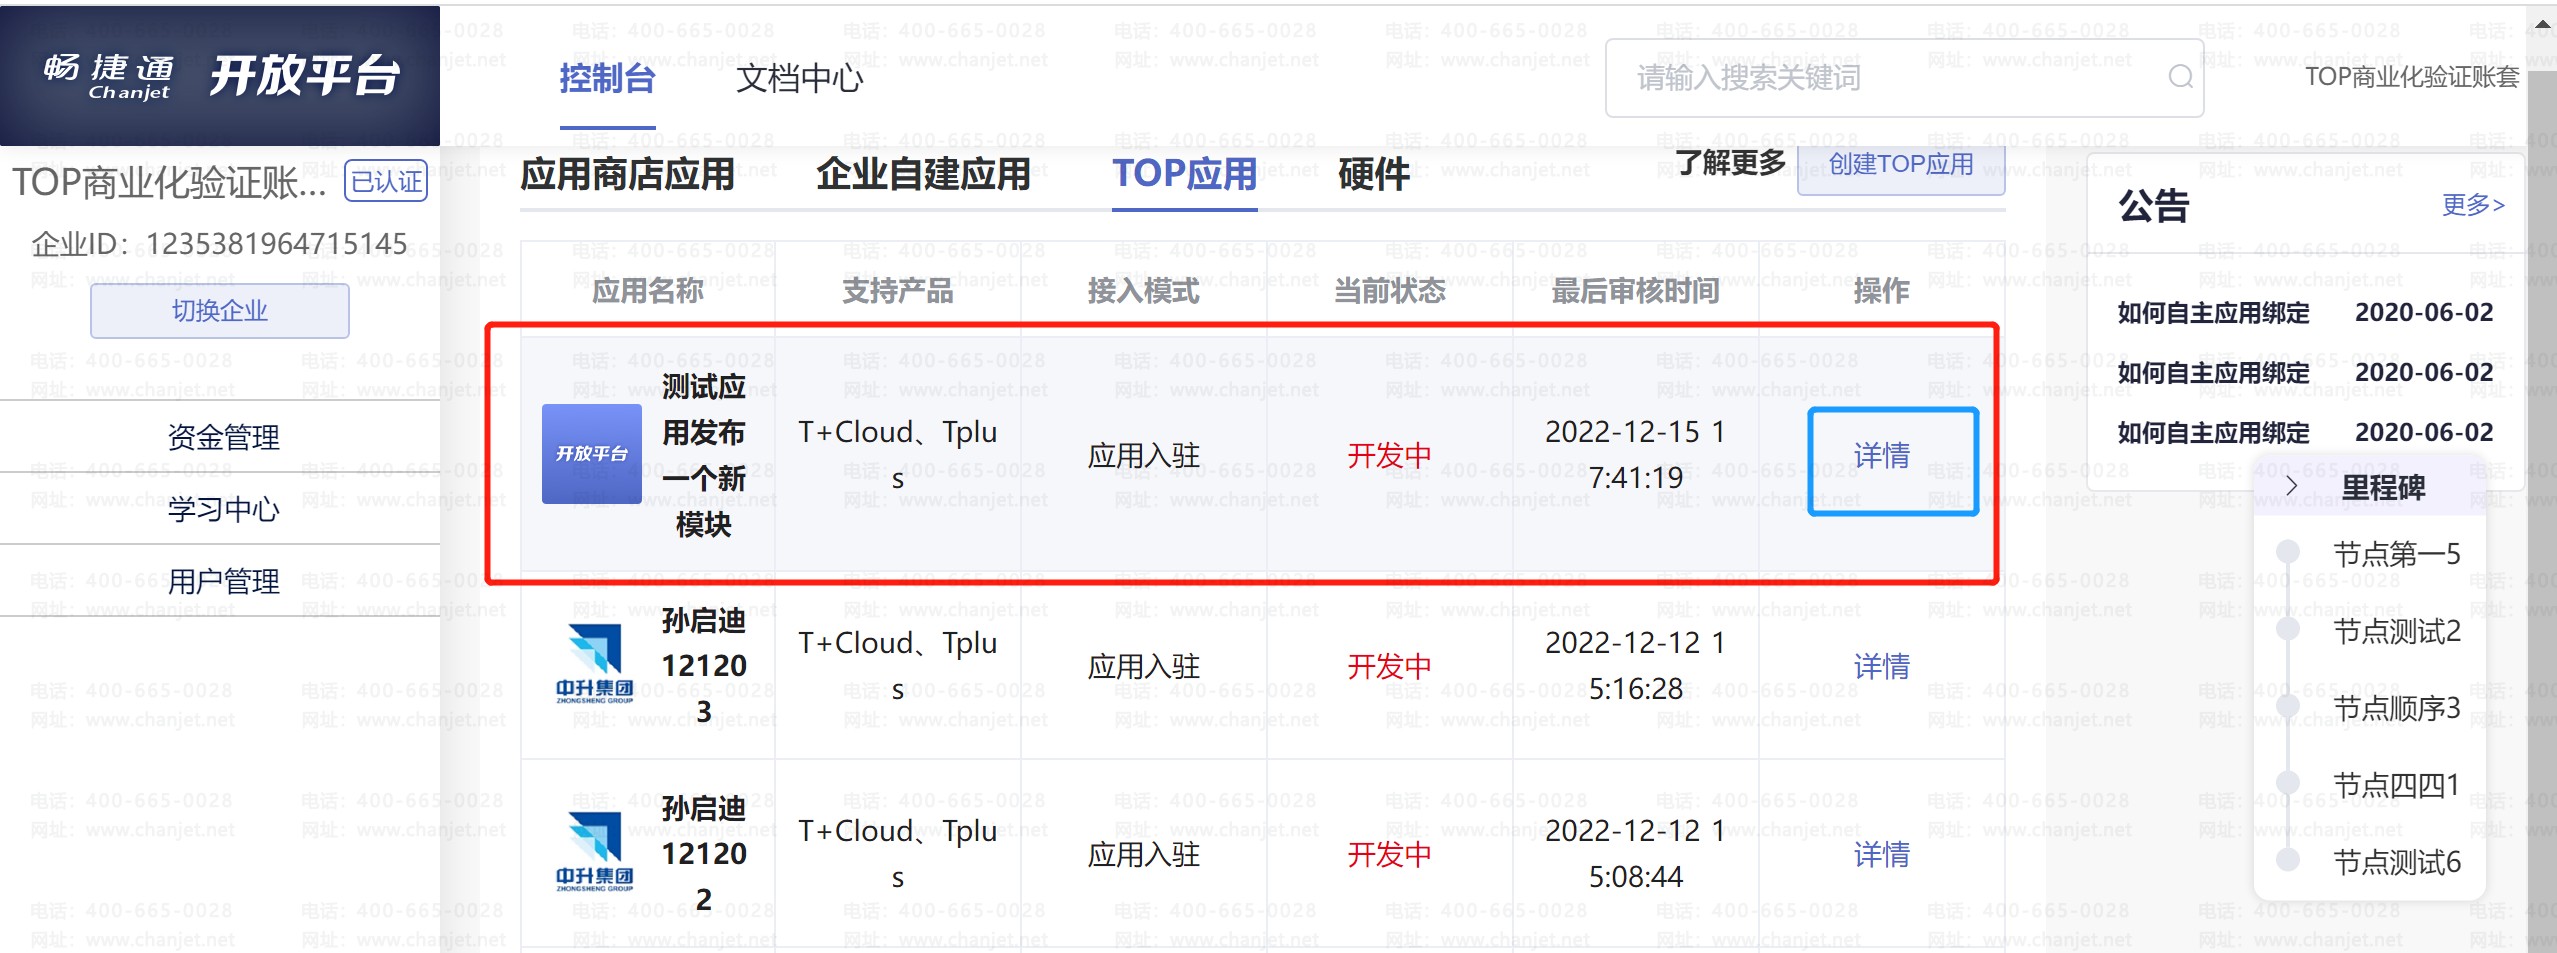Click the 支持产品 column header
Viewport: 2557px width, 953px height.
pyautogui.click(x=898, y=291)
